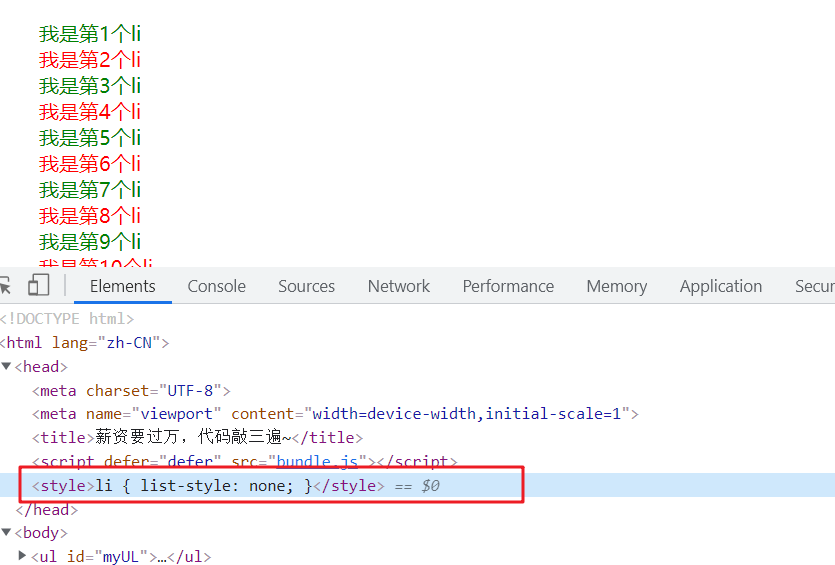Click the text 我是第3个li

[x=89, y=86]
